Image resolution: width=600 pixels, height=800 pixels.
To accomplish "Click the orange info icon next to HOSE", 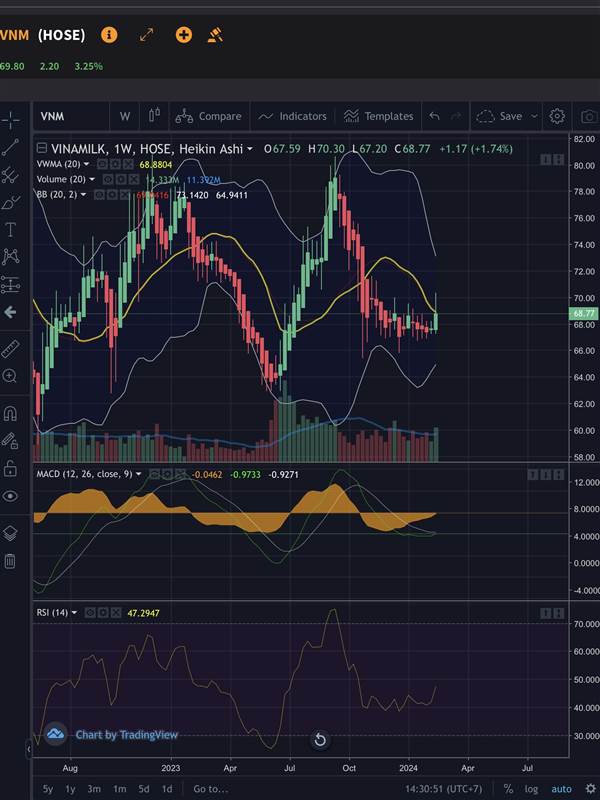I will tap(109, 35).
